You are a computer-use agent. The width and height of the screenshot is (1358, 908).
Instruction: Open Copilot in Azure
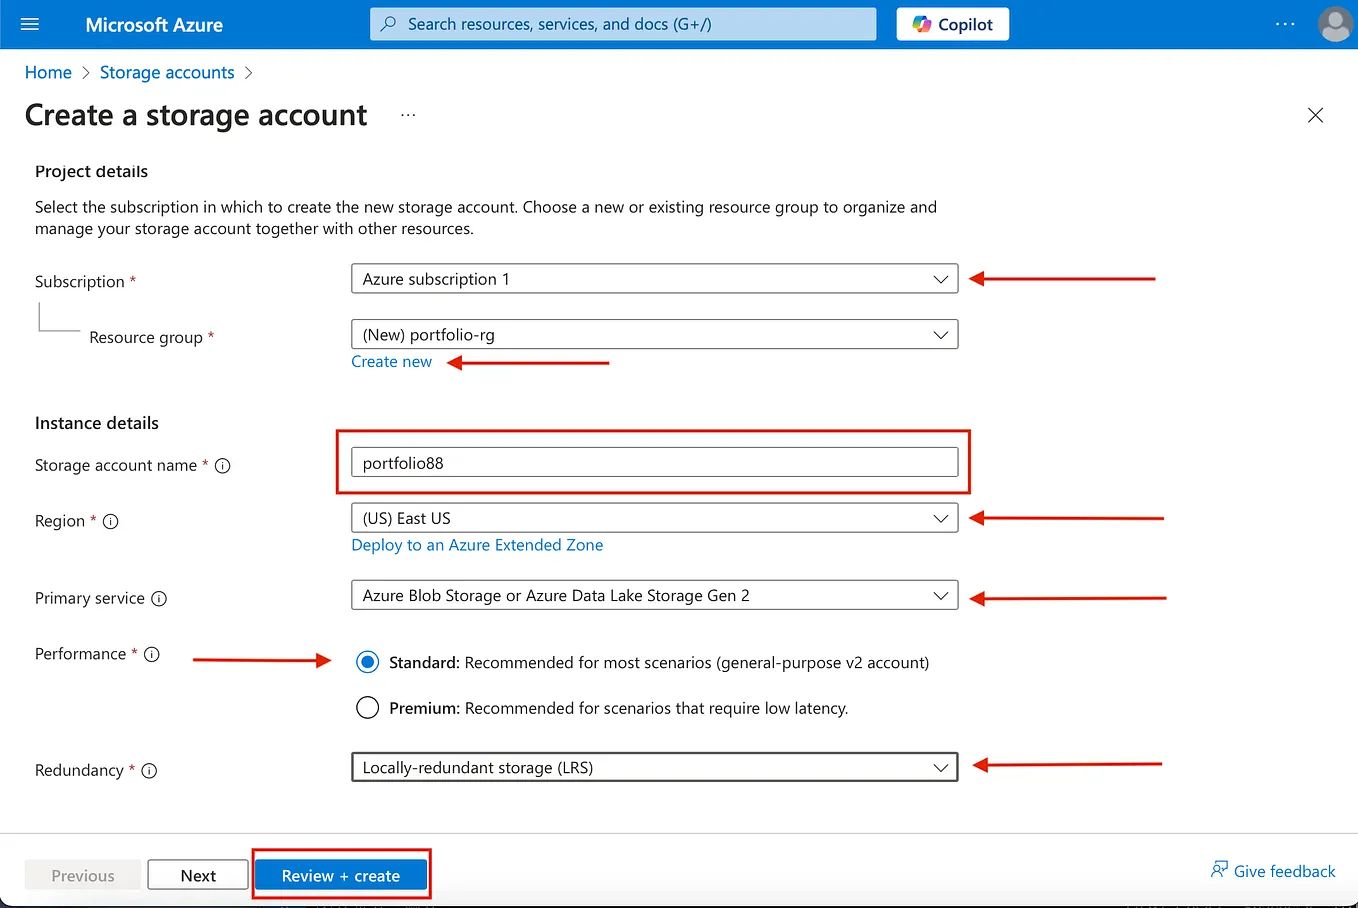coord(951,23)
